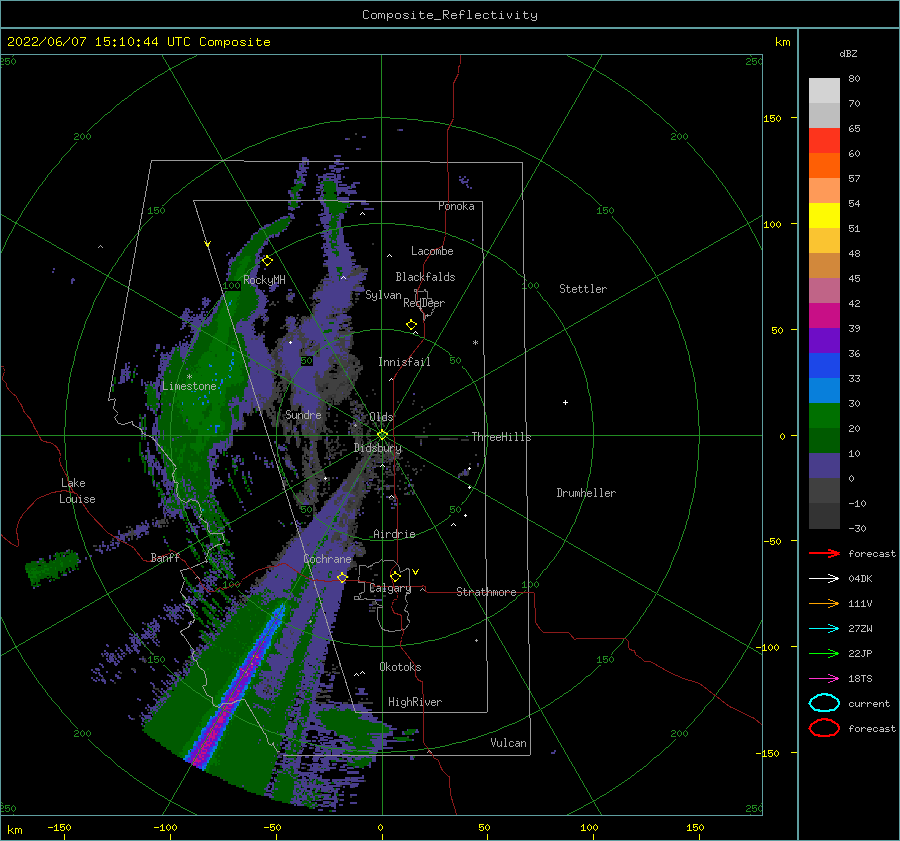Click the yellow diamond marker below Cochrane
This screenshot has width=900, height=841.
coord(342,577)
